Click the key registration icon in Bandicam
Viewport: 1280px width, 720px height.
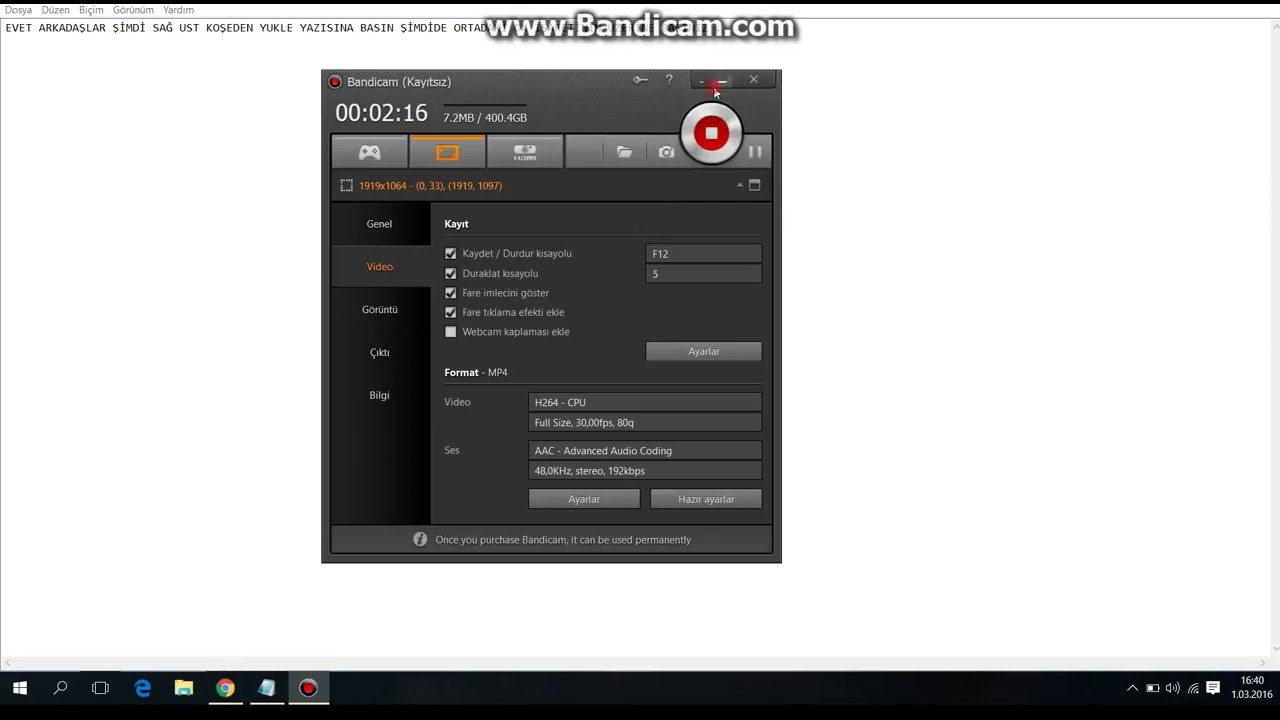point(640,80)
